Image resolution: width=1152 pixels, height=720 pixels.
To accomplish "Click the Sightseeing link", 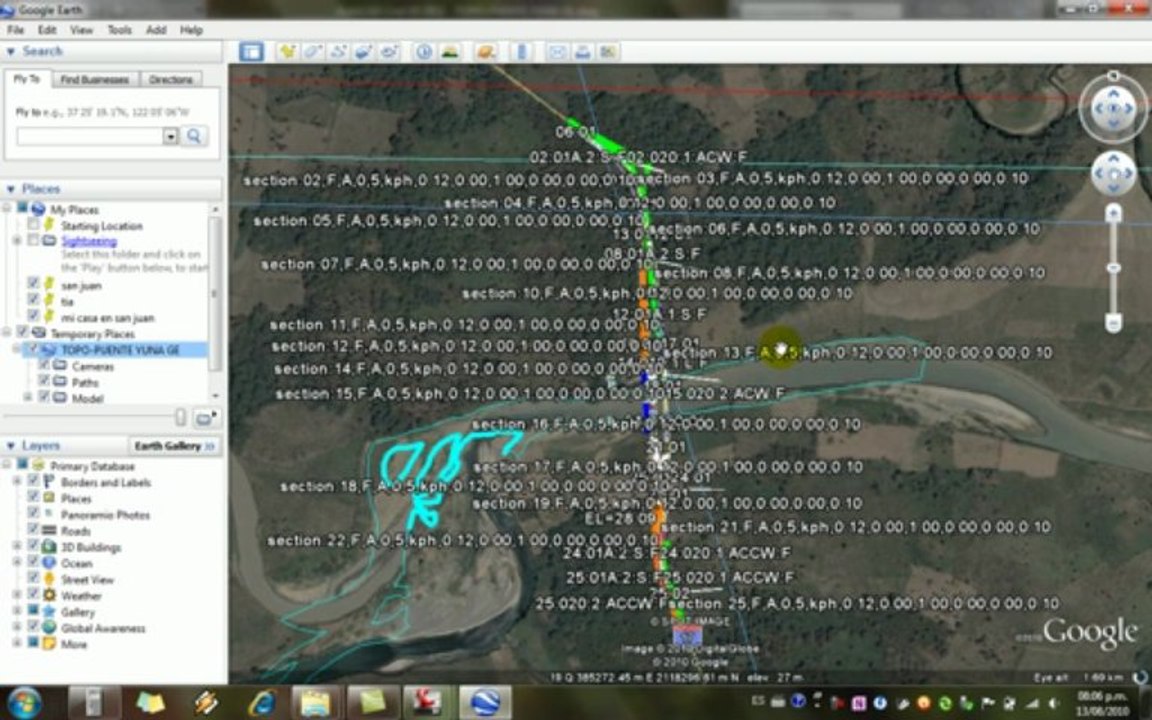I will point(89,241).
